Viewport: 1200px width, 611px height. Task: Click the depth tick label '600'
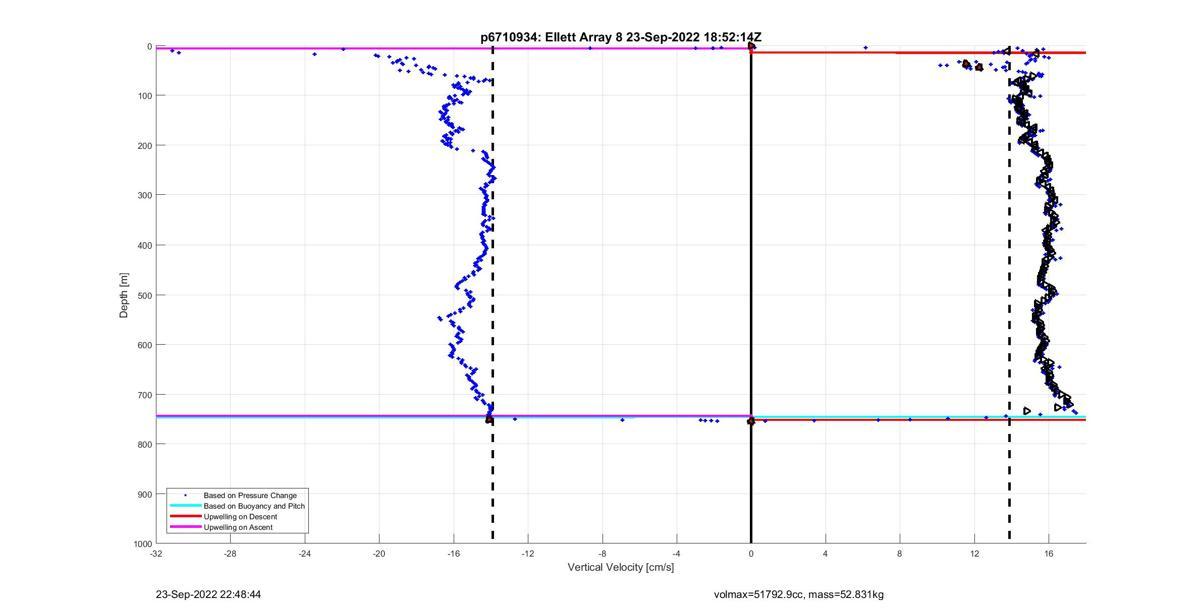coord(144,345)
